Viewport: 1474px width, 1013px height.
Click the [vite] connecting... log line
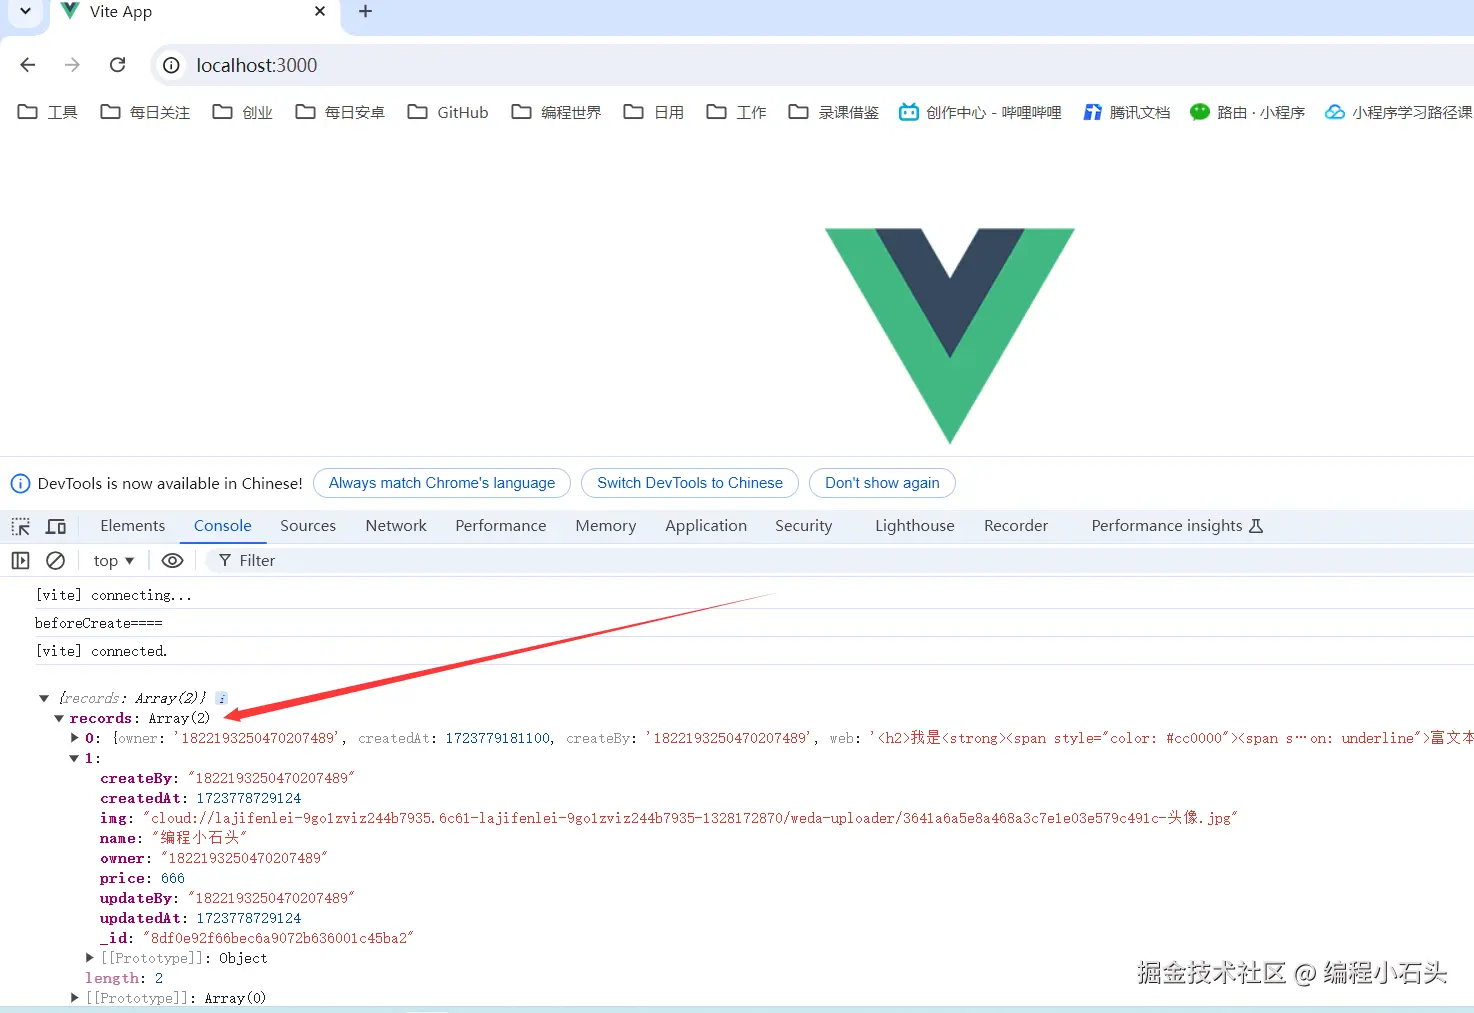tap(114, 595)
